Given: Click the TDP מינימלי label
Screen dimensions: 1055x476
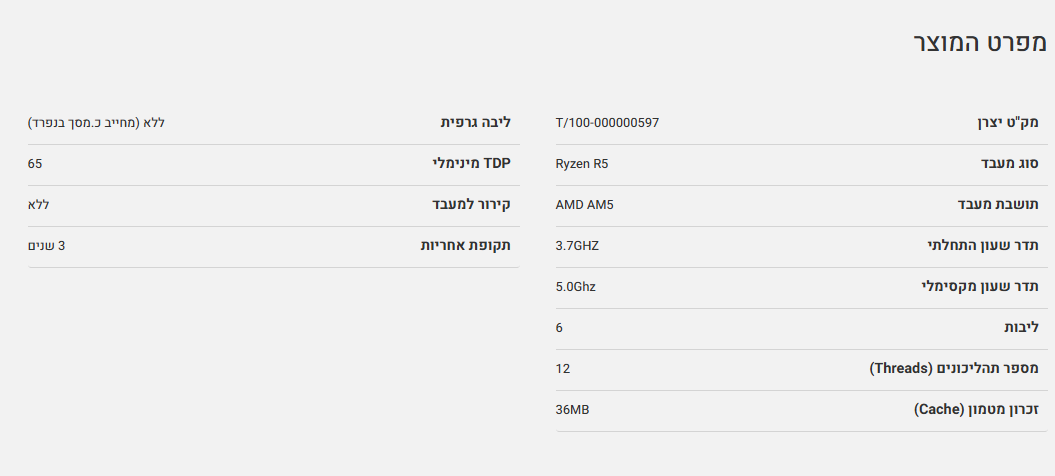Looking at the screenshot, I should (x=471, y=164).
